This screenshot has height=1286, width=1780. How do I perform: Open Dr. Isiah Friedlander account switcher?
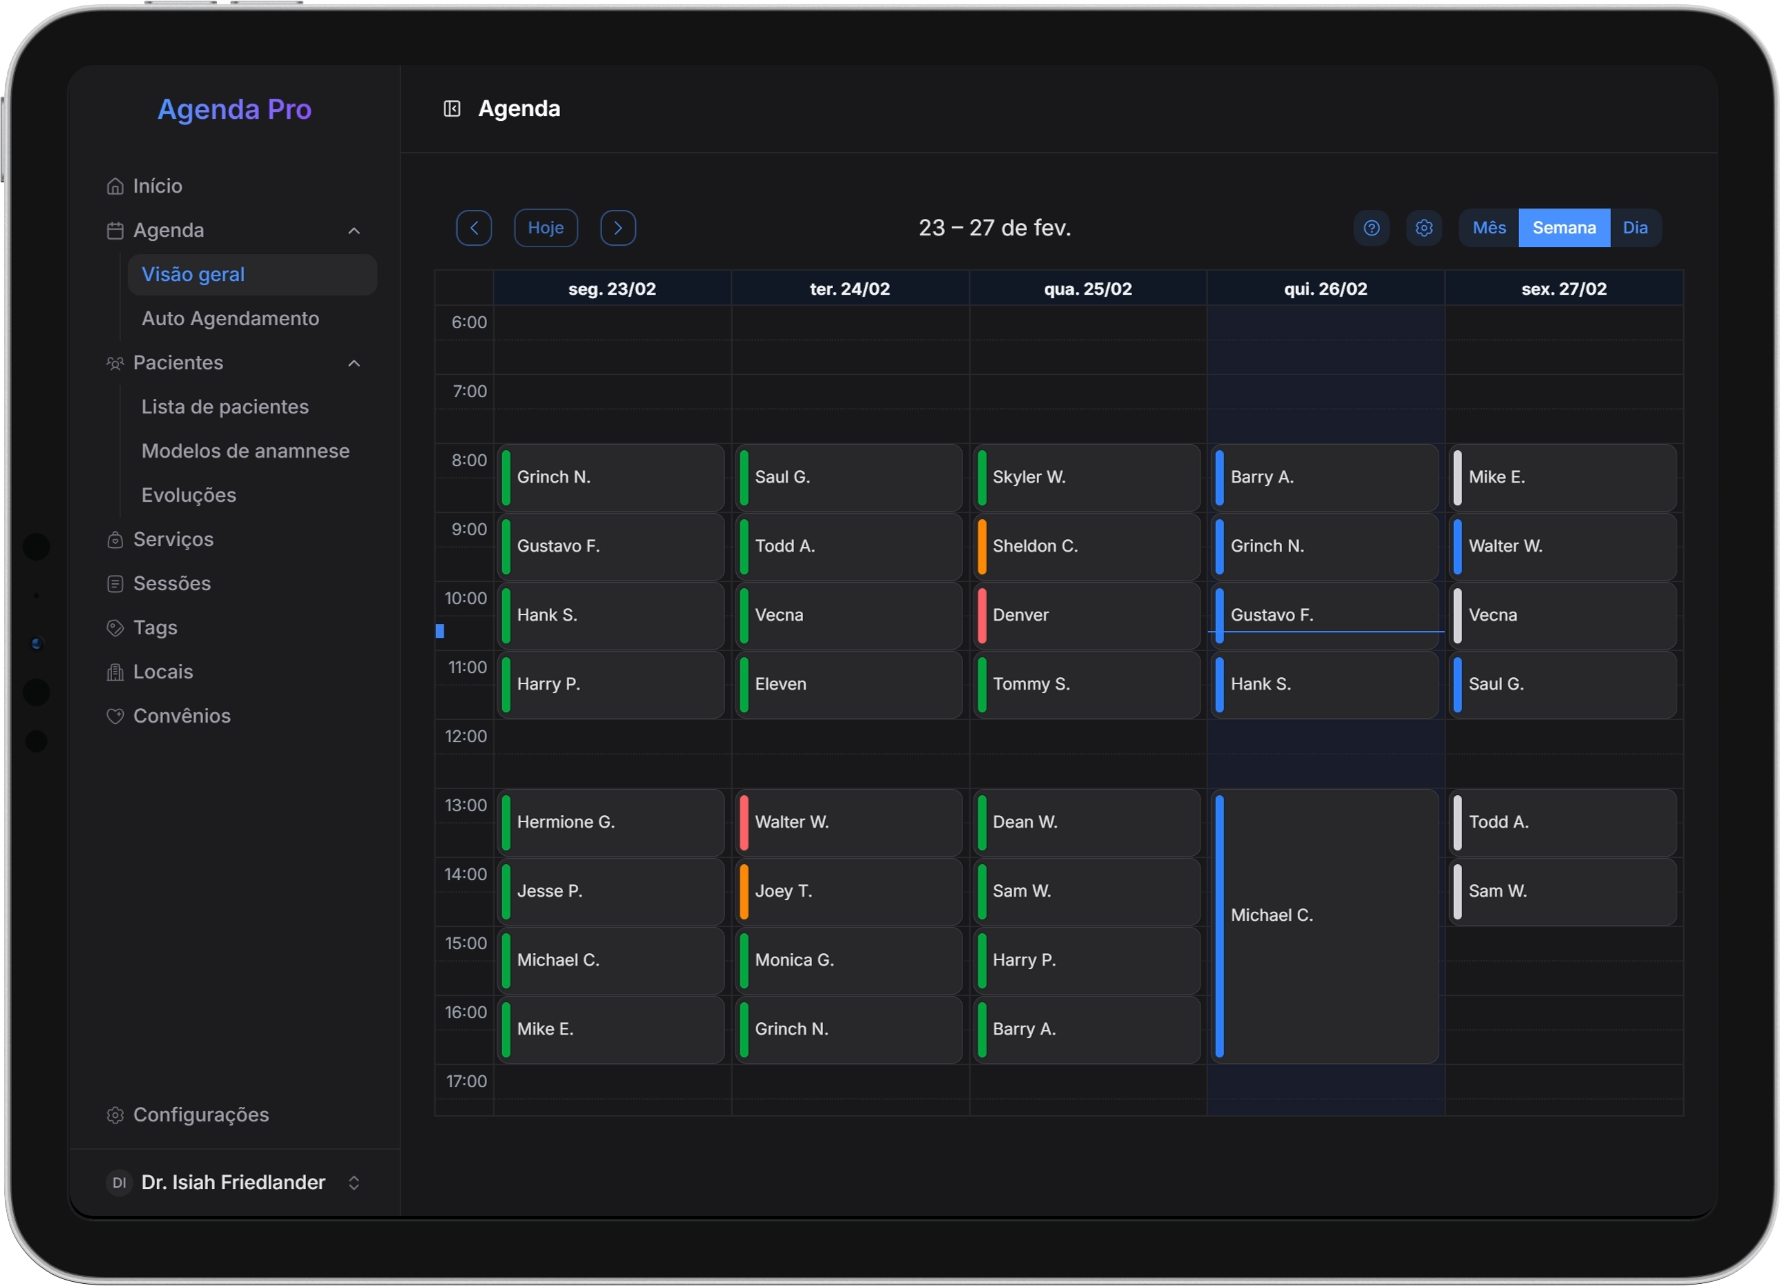point(354,1183)
